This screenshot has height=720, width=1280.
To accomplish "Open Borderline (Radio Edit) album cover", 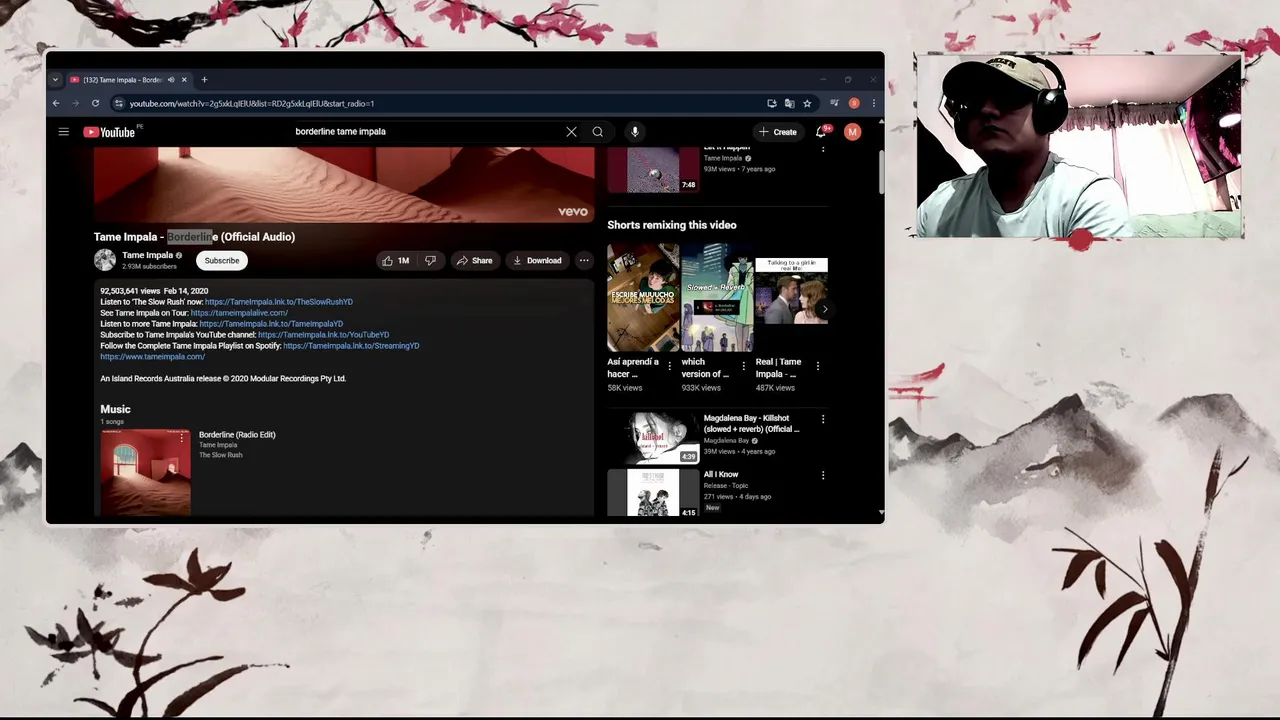I will click(145, 472).
